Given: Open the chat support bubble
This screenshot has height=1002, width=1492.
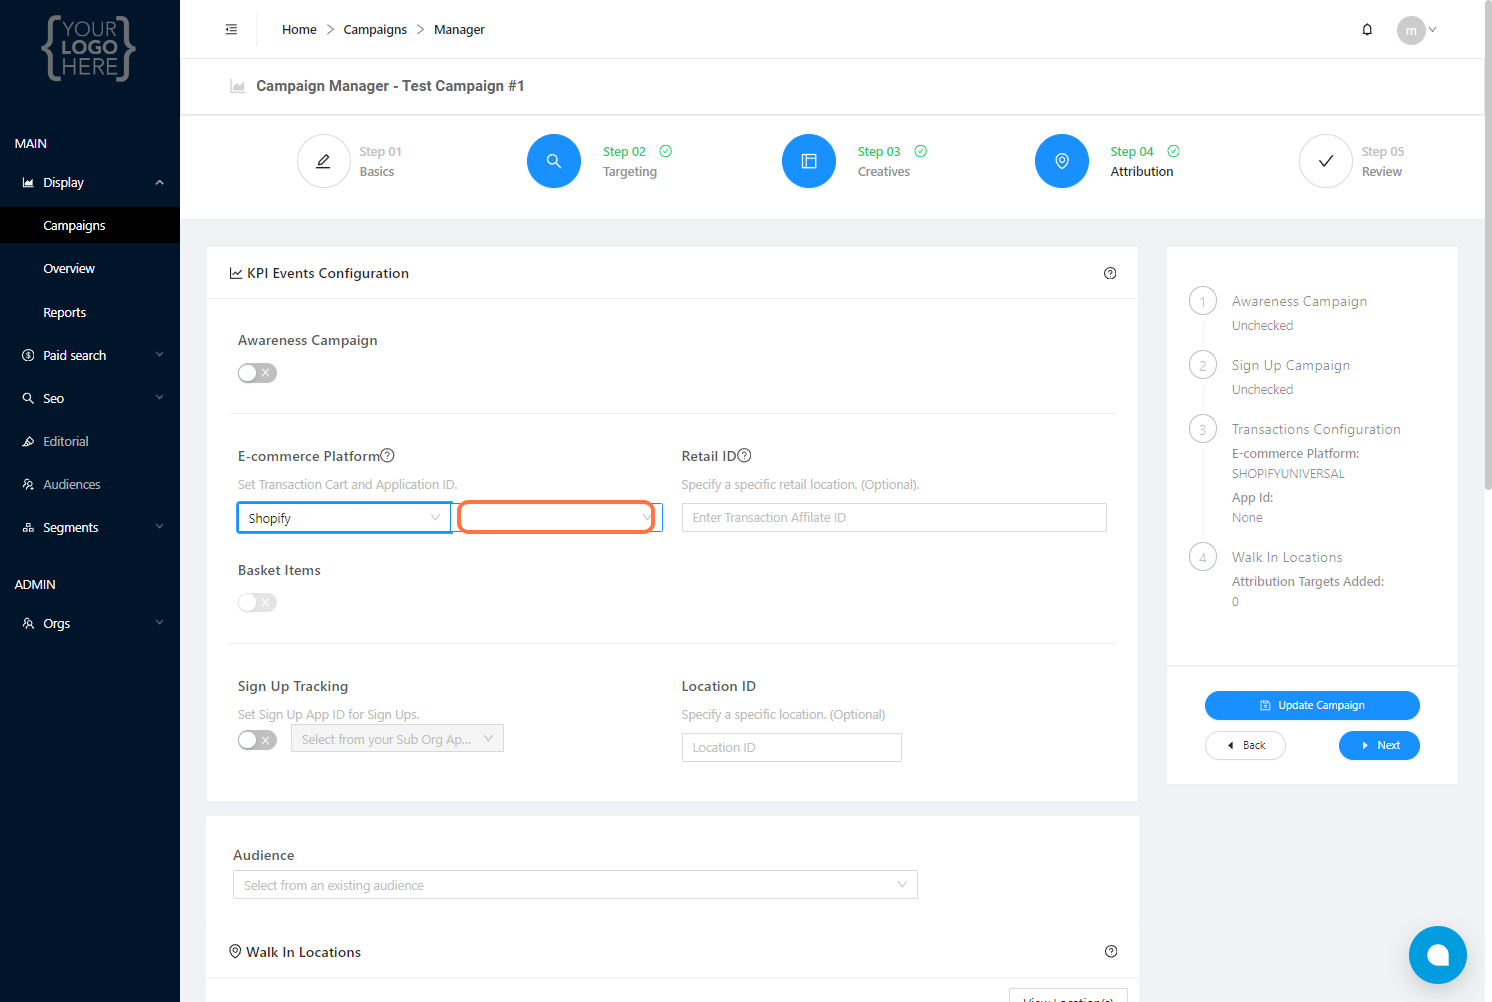Looking at the screenshot, I should point(1437,955).
